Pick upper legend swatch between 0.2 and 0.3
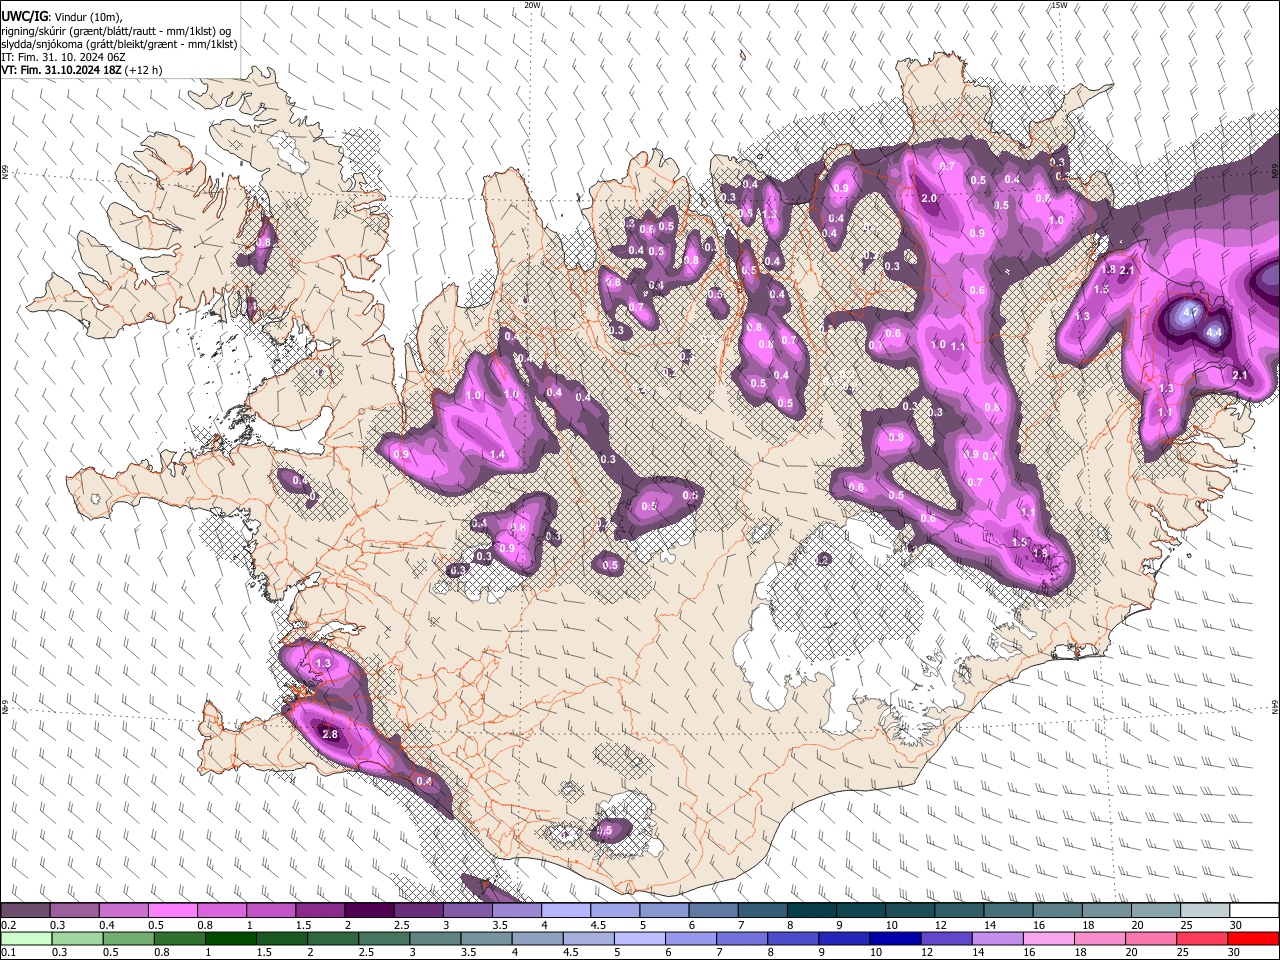1280x960 pixels. pyautogui.click(x=25, y=911)
